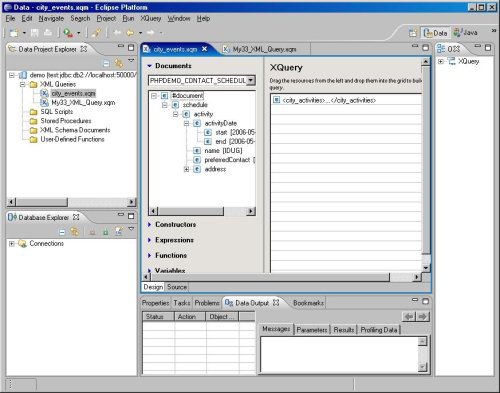Collapse the demo project node
The height and width of the screenshot is (393, 500).
(x=12, y=75)
